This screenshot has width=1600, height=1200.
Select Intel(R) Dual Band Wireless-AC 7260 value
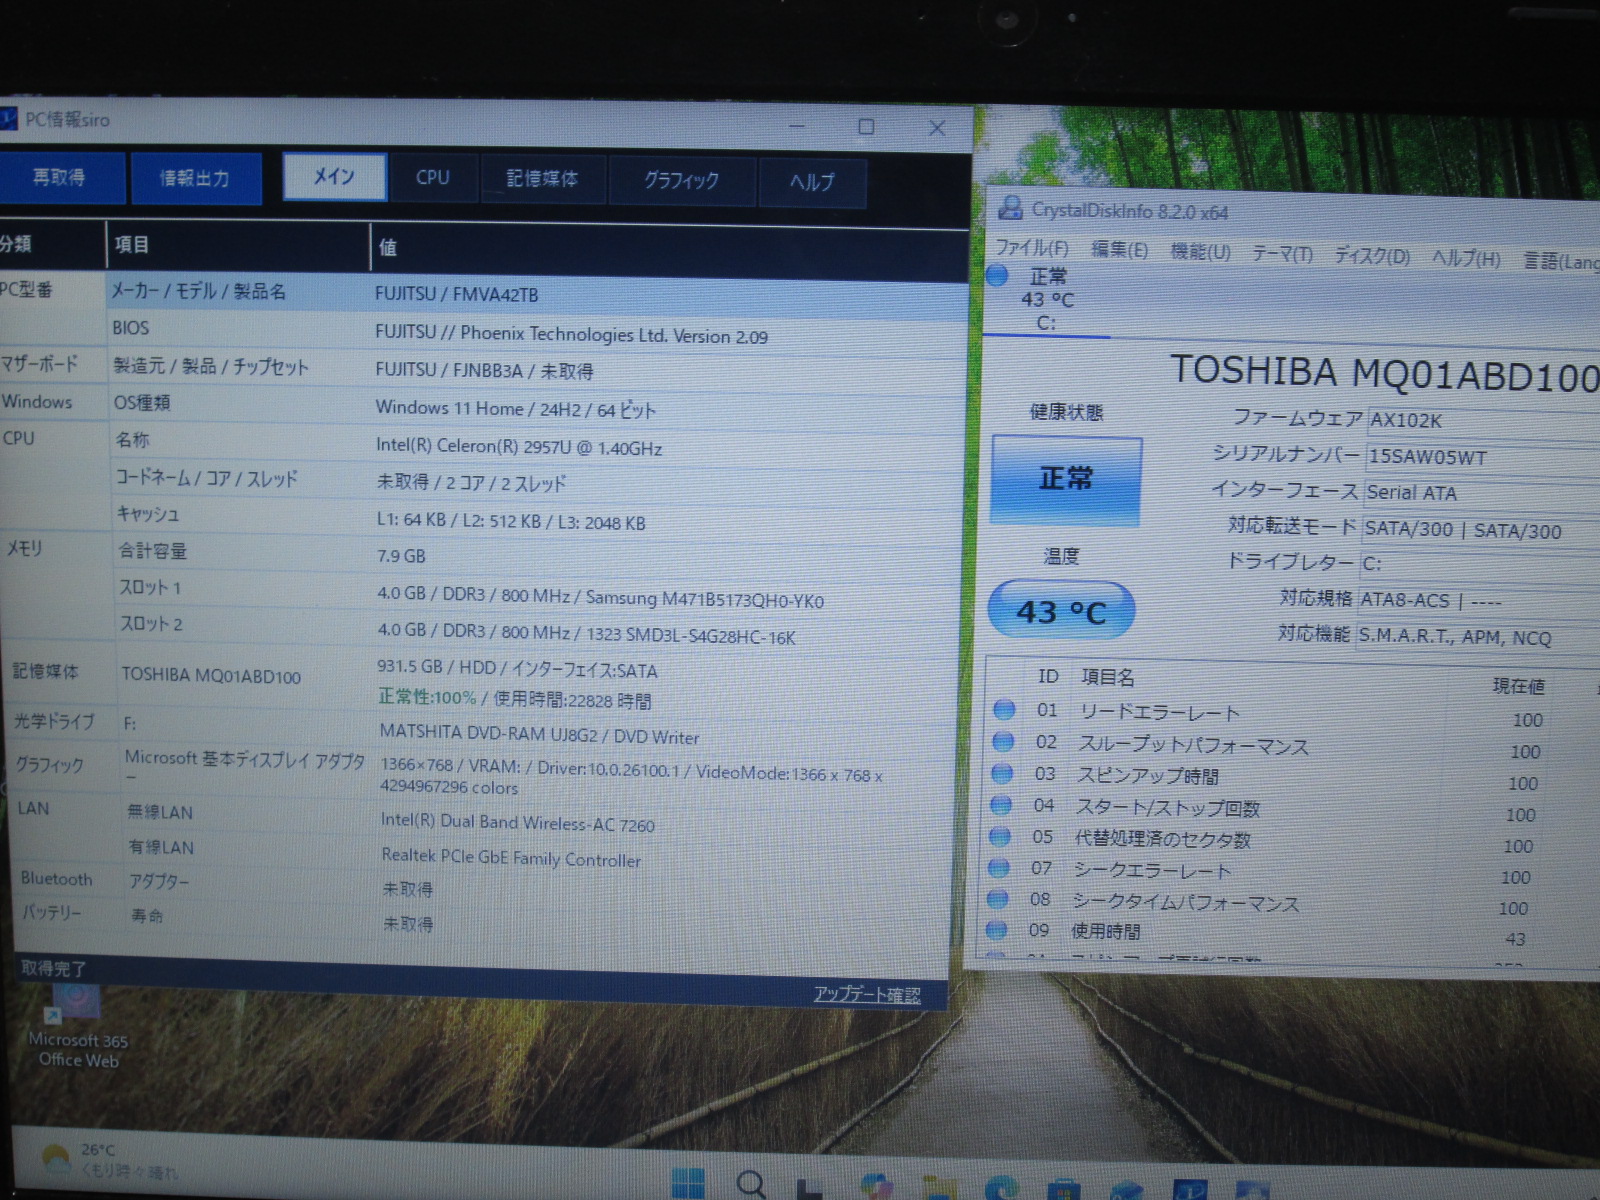pyautogui.click(x=518, y=823)
